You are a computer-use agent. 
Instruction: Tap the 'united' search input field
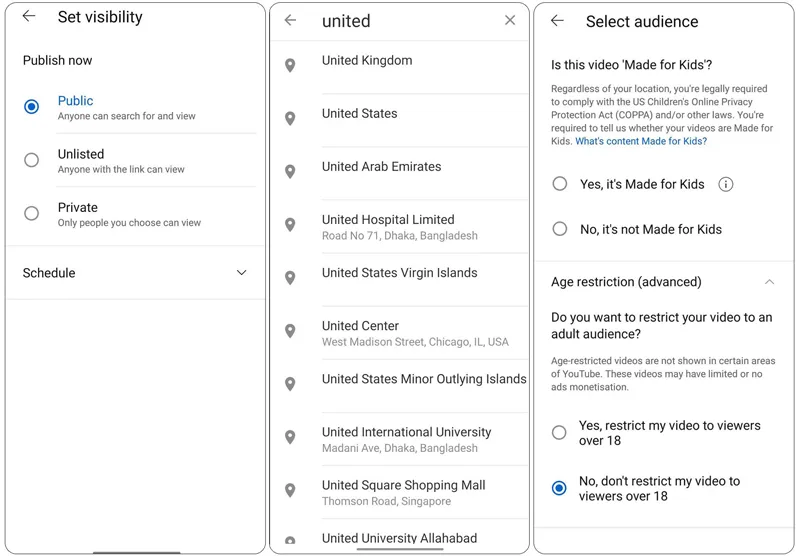point(400,21)
